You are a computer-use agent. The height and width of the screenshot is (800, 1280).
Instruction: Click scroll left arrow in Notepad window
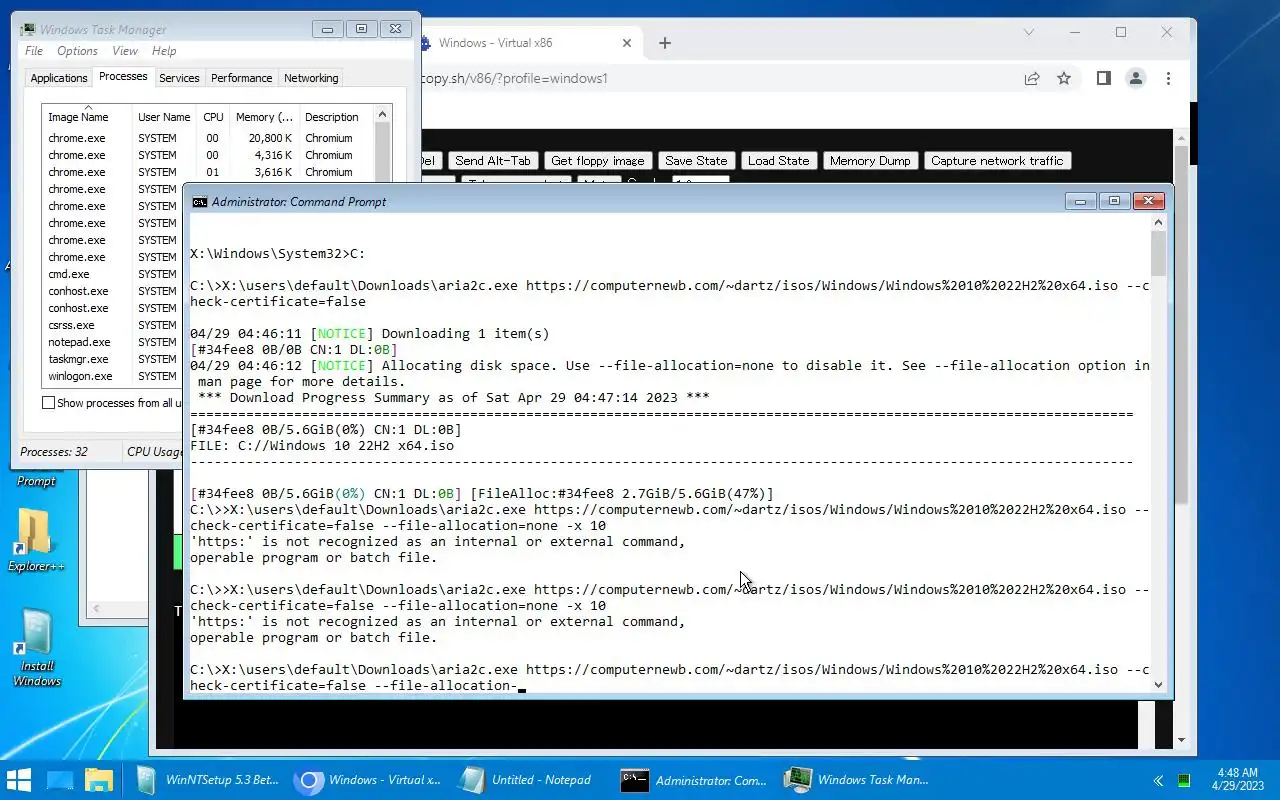[x=97, y=608]
